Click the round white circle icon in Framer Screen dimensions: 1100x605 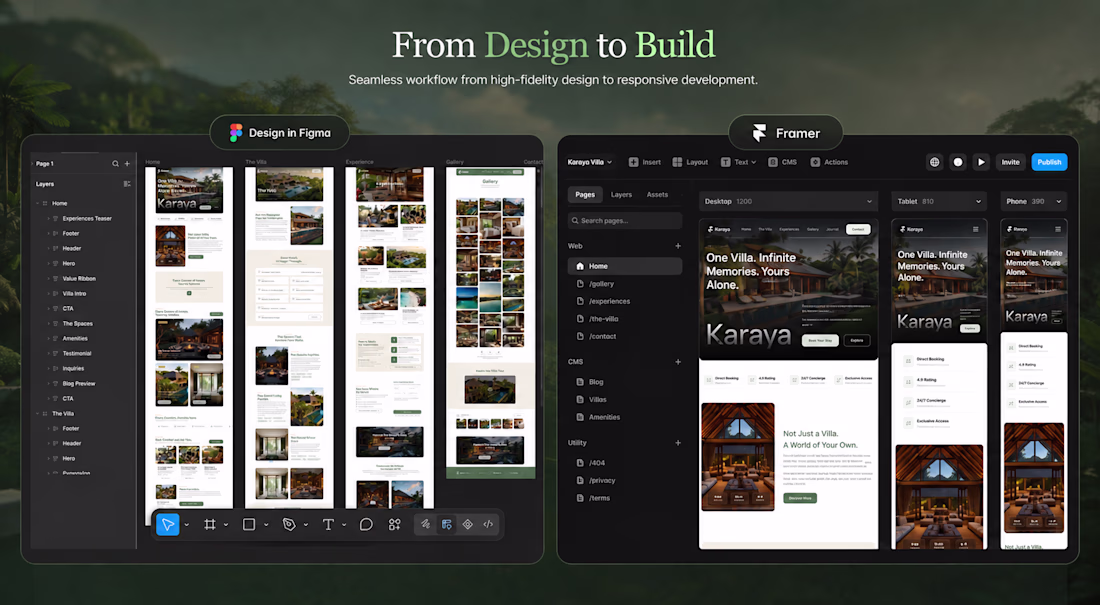point(958,162)
